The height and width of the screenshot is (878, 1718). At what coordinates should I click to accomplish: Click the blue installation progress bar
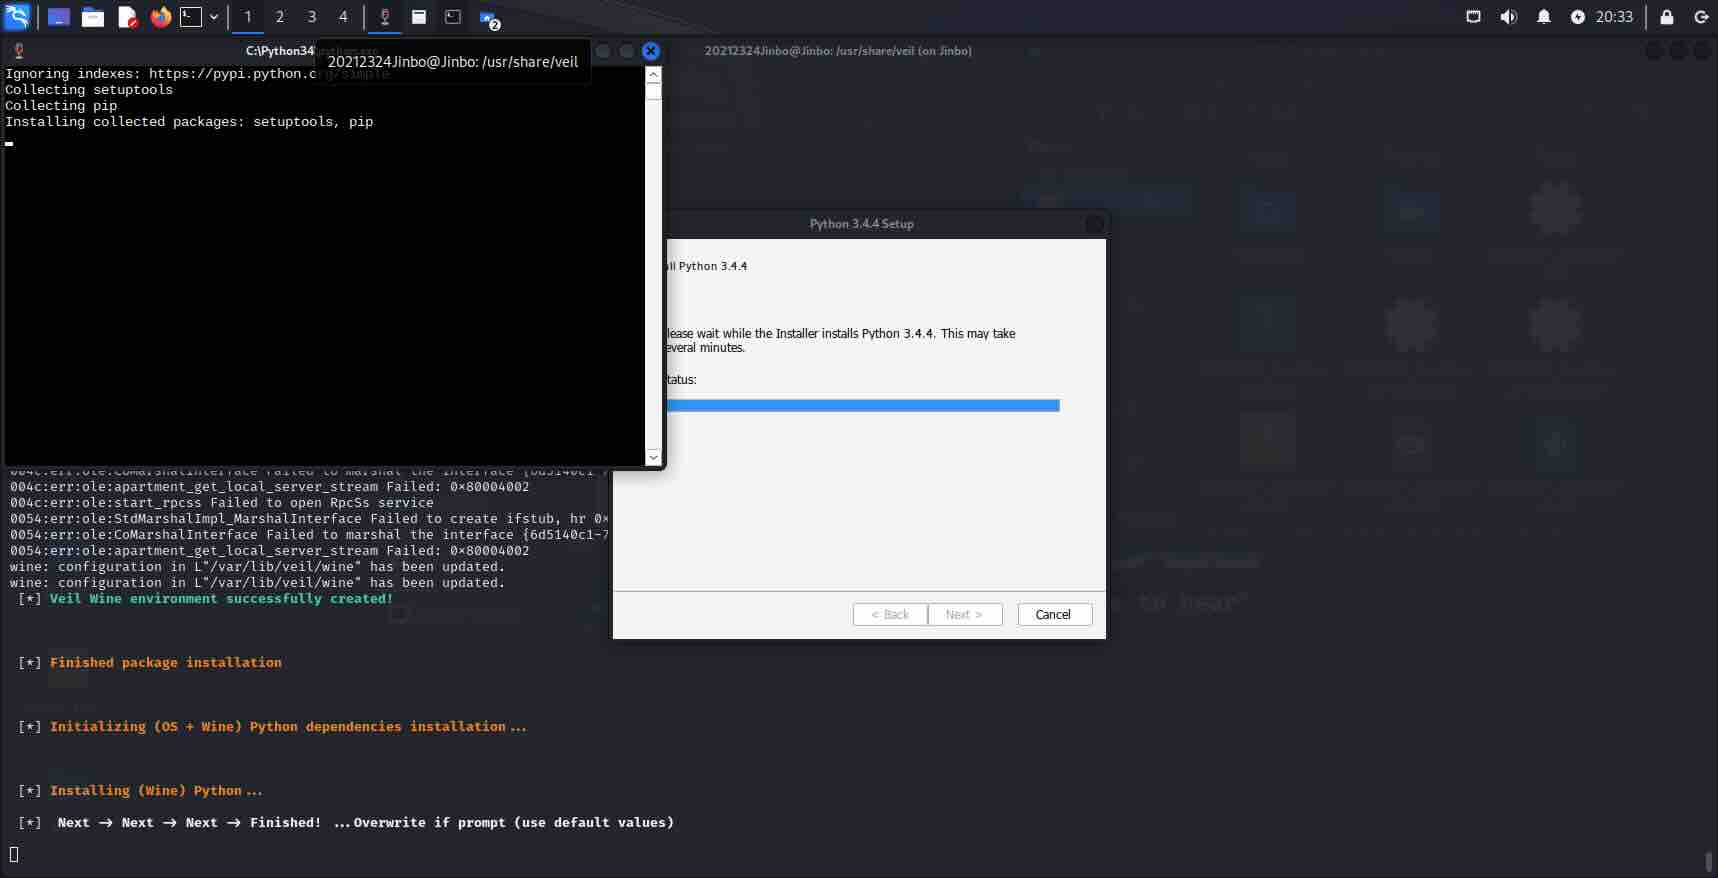click(x=862, y=405)
